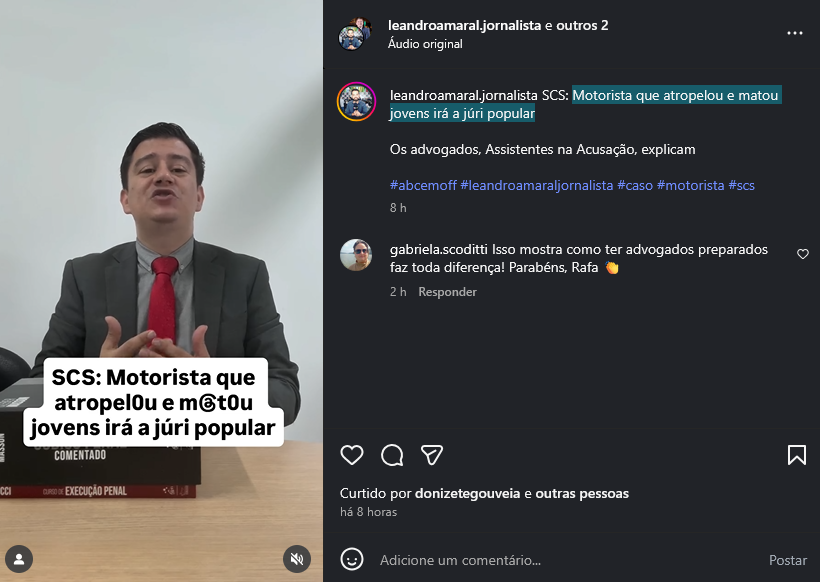Open donizetegouveia's profile from likes
Screen dimensions: 820x582
click(468, 493)
